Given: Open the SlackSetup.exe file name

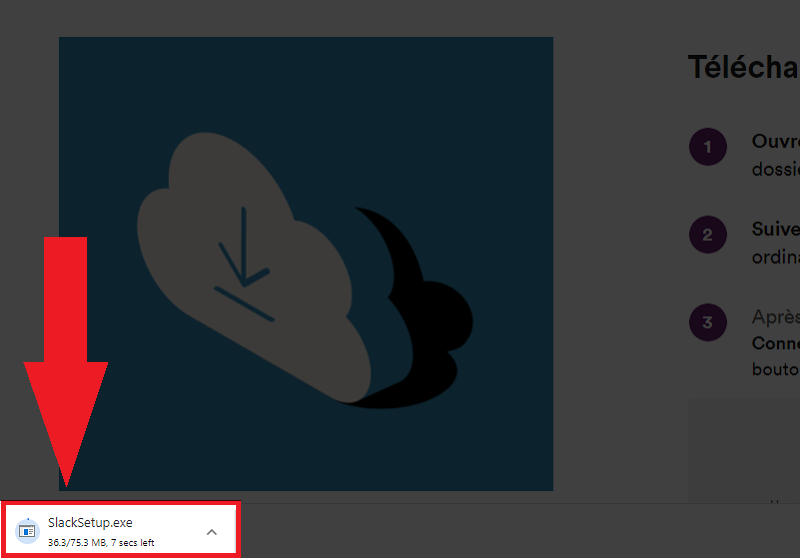Looking at the screenshot, I should coord(90,523).
